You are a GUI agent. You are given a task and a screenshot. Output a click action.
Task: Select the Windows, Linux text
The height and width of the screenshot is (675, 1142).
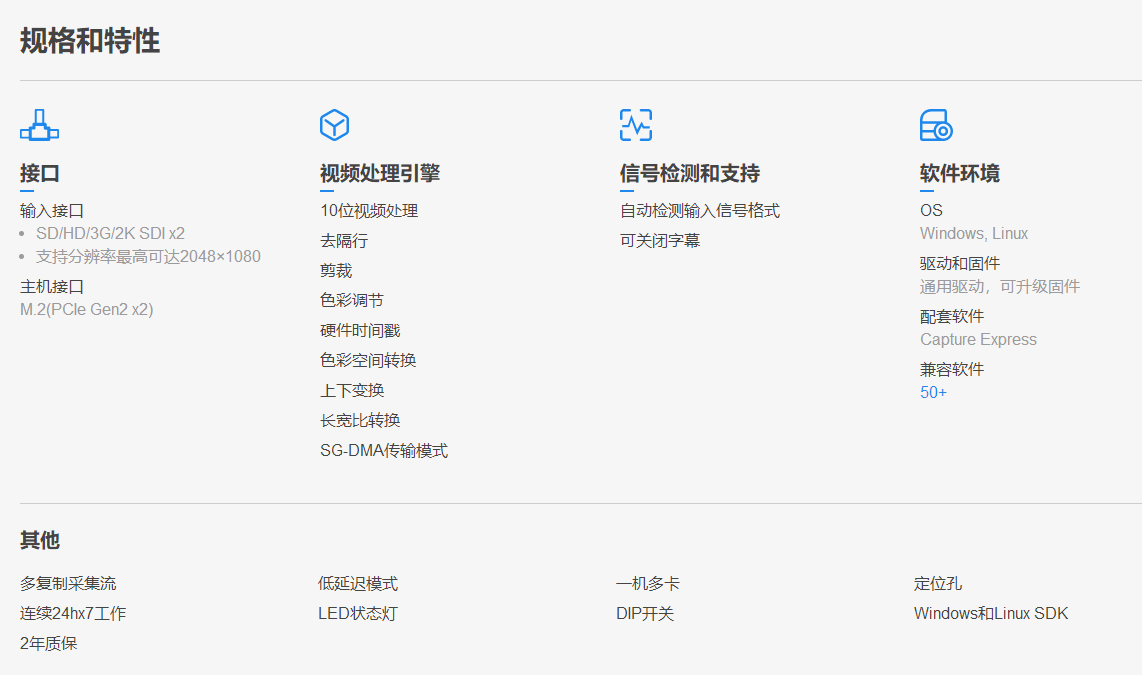tap(974, 234)
